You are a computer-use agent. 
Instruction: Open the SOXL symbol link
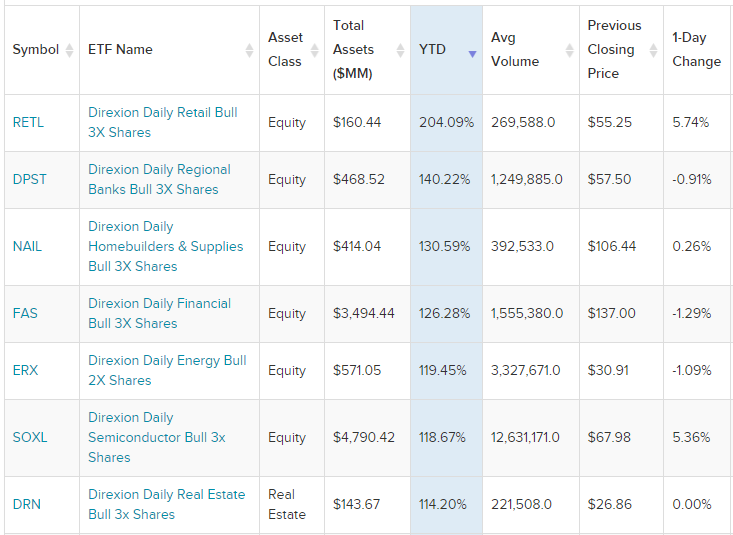(x=30, y=438)
